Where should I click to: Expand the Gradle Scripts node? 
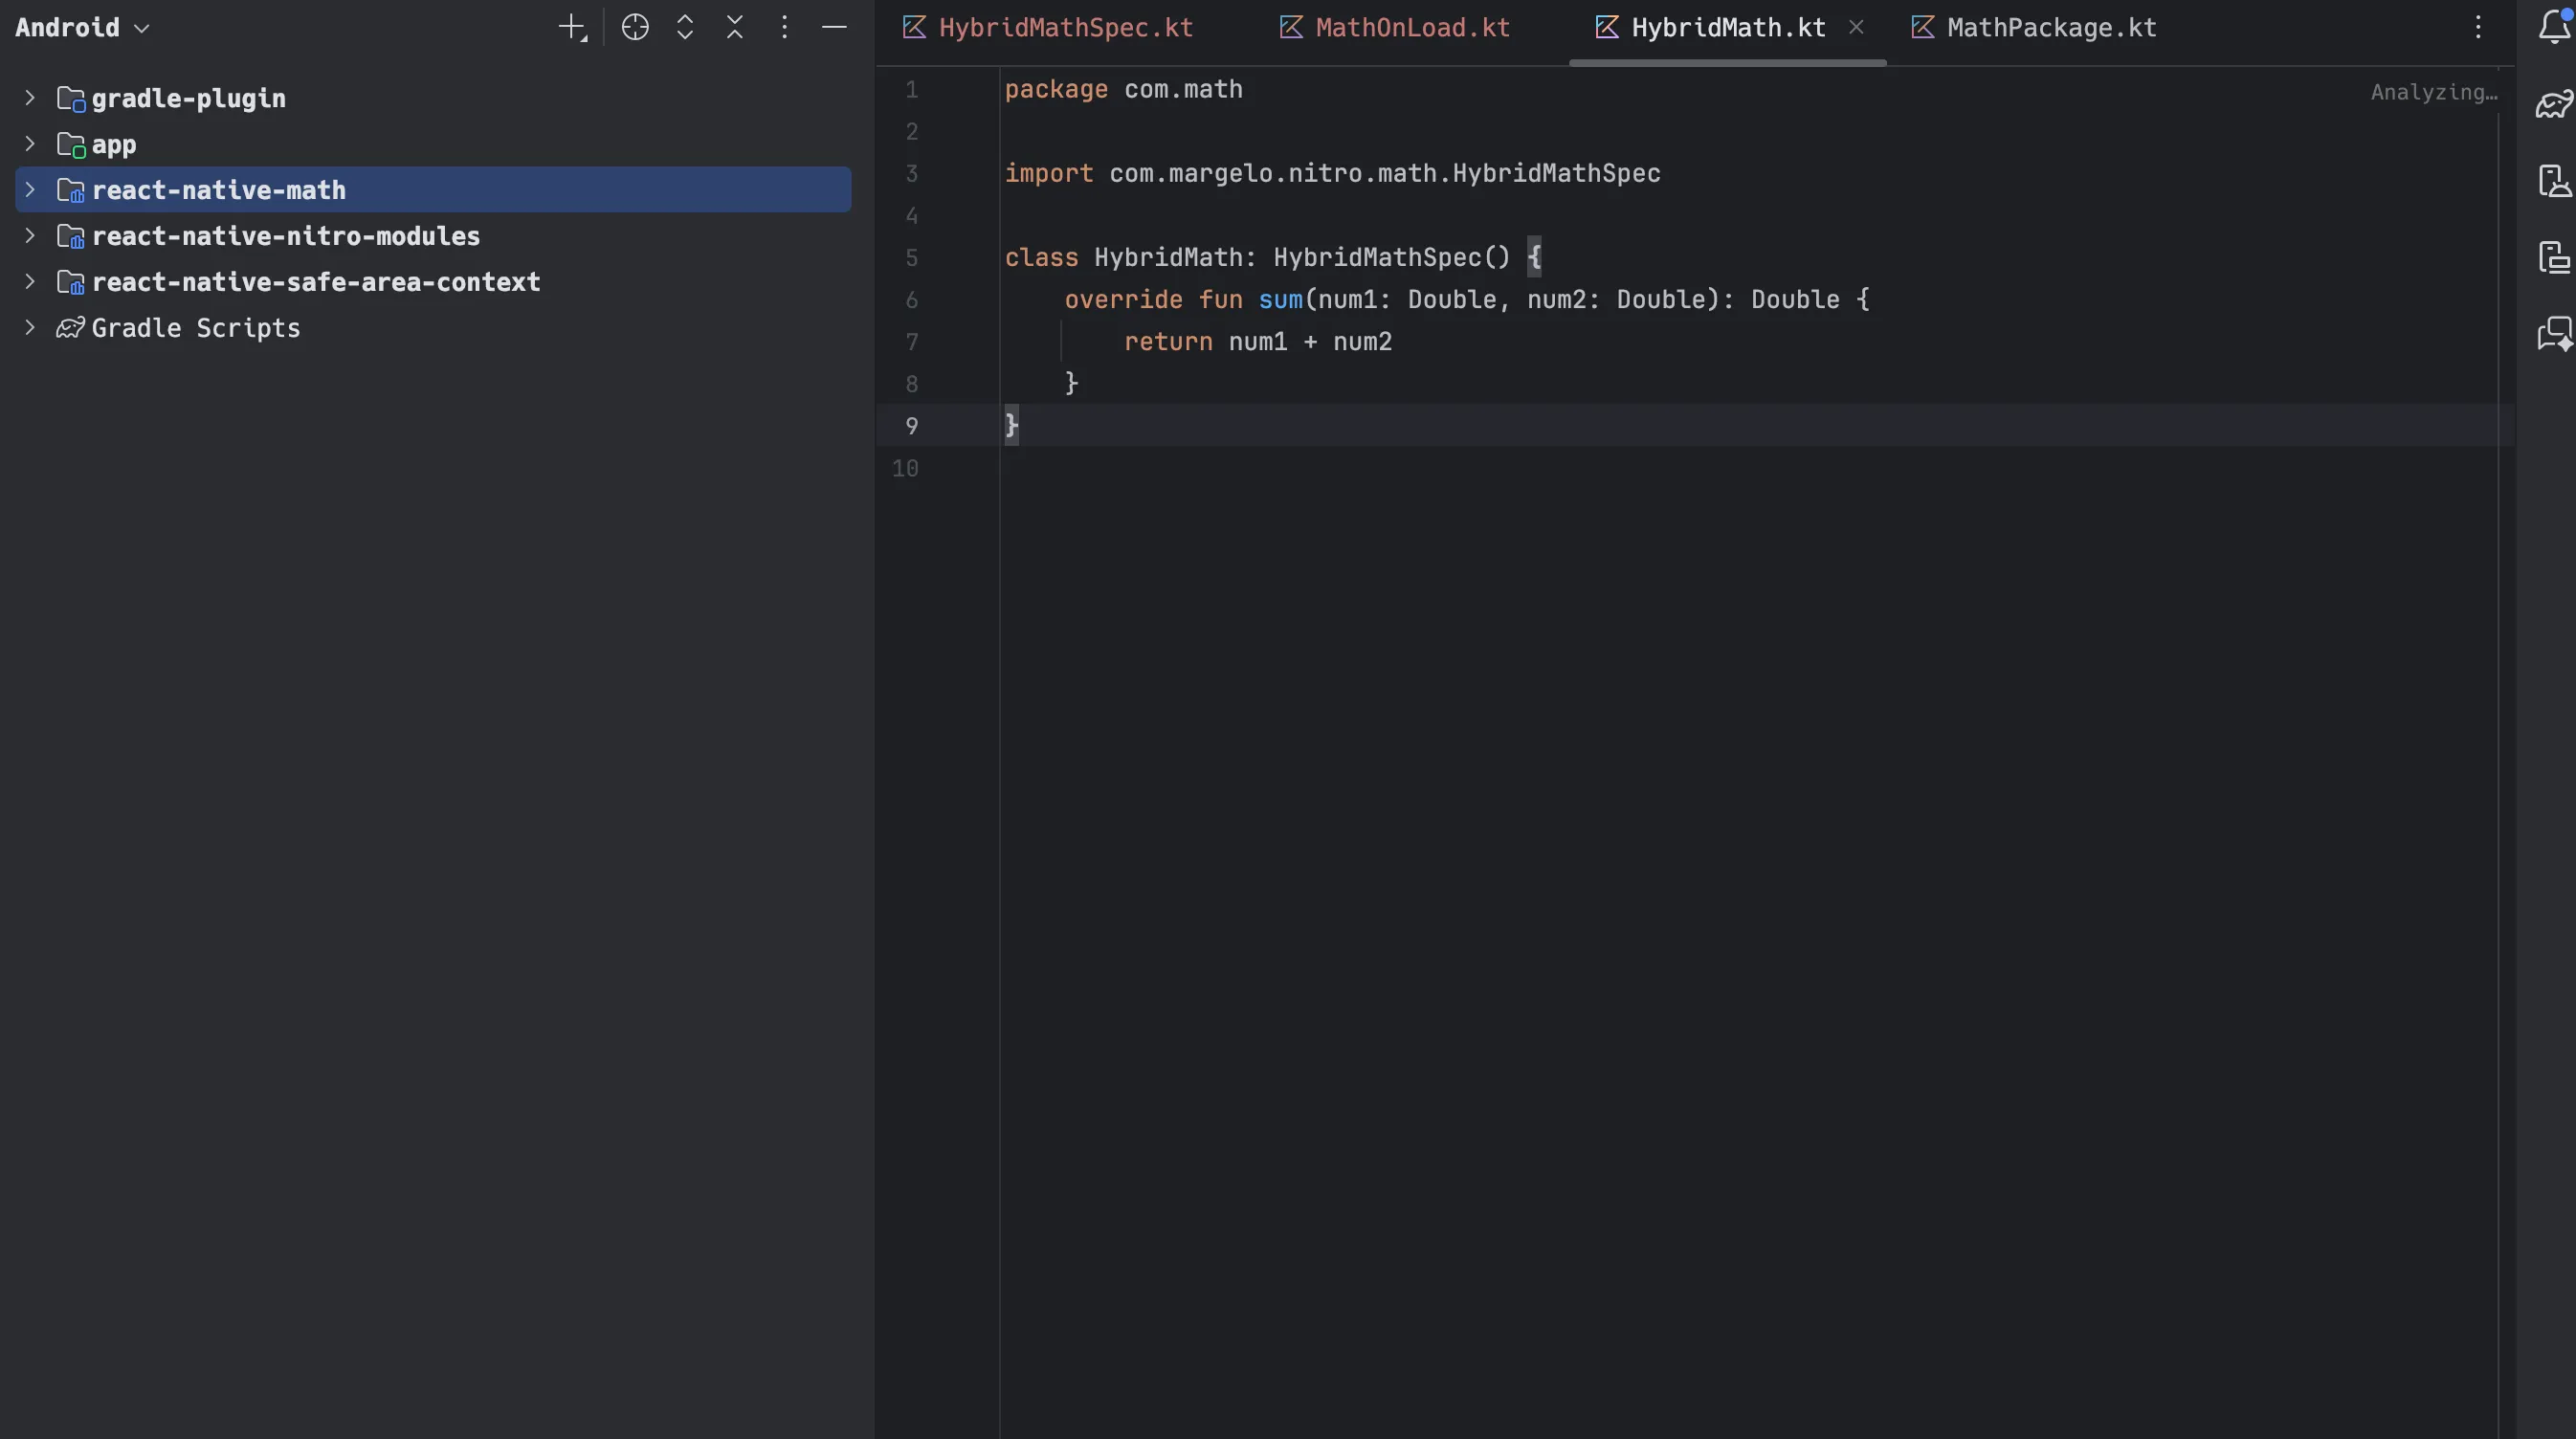[x=29, y=327]
